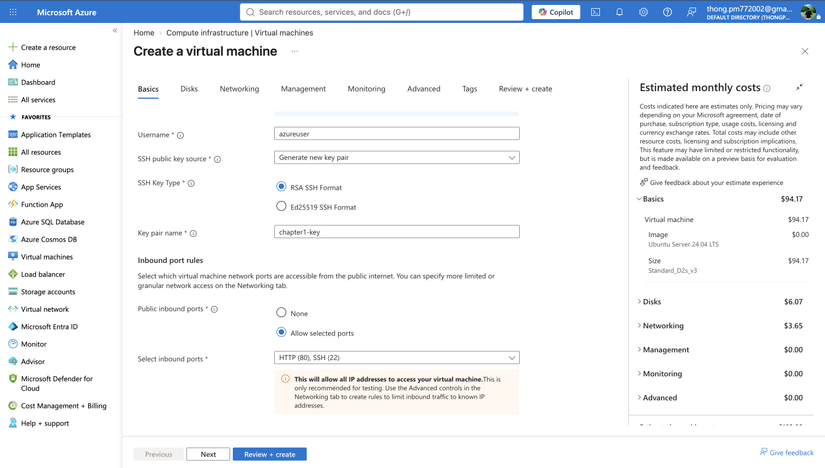Expand the Advanced cost section
This screenshot has width=825, height=468.
pos(639,397)
